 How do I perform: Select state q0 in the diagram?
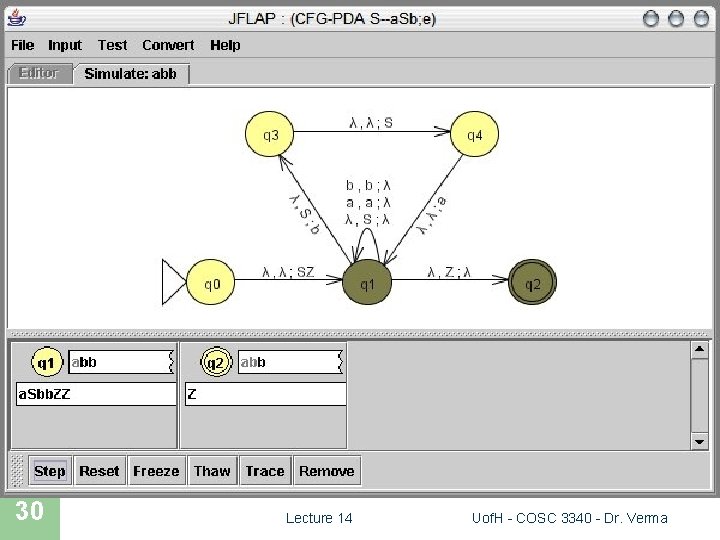[x=211, y=282]
